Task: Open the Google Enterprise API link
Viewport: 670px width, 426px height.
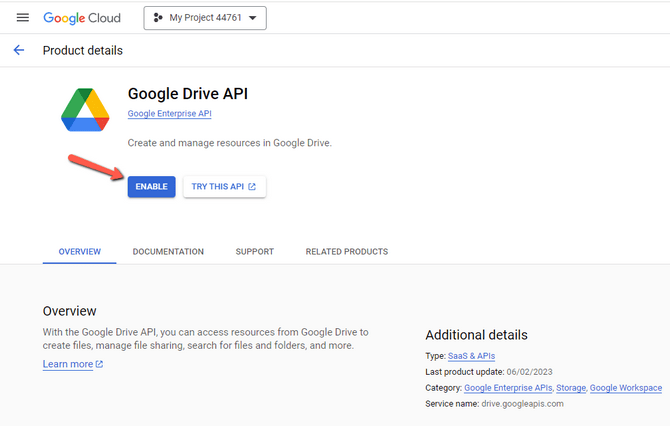Action: click(170, 114)
